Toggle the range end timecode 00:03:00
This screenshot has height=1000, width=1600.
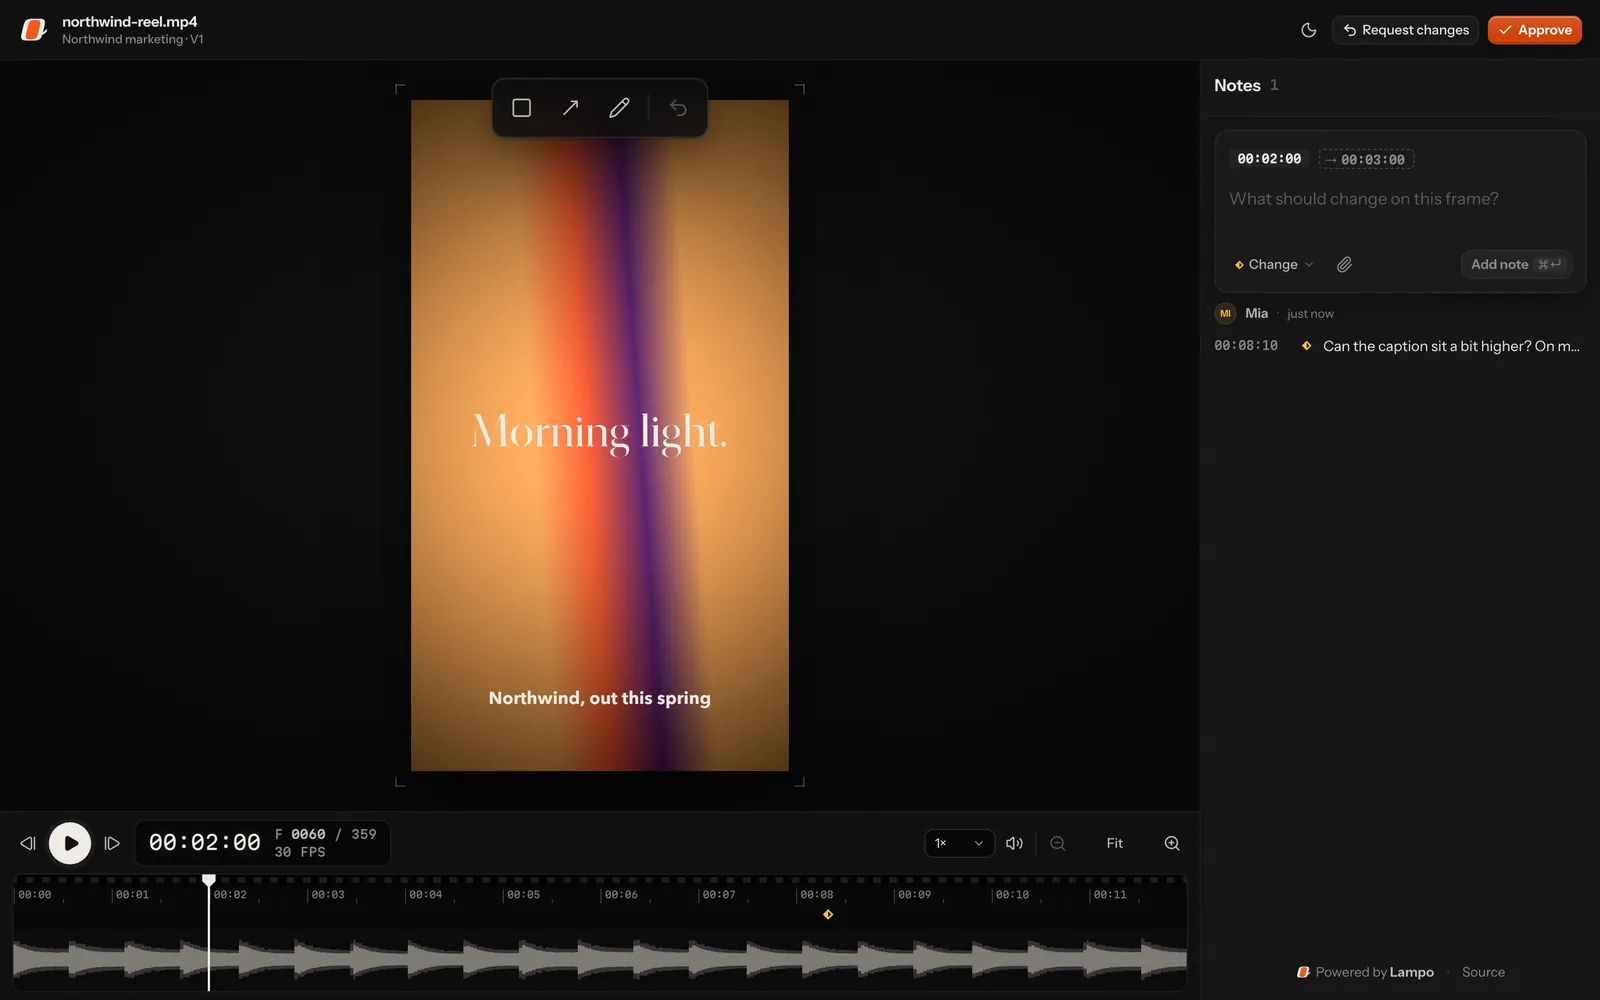pyautogui.click(x=1366, y=159)
